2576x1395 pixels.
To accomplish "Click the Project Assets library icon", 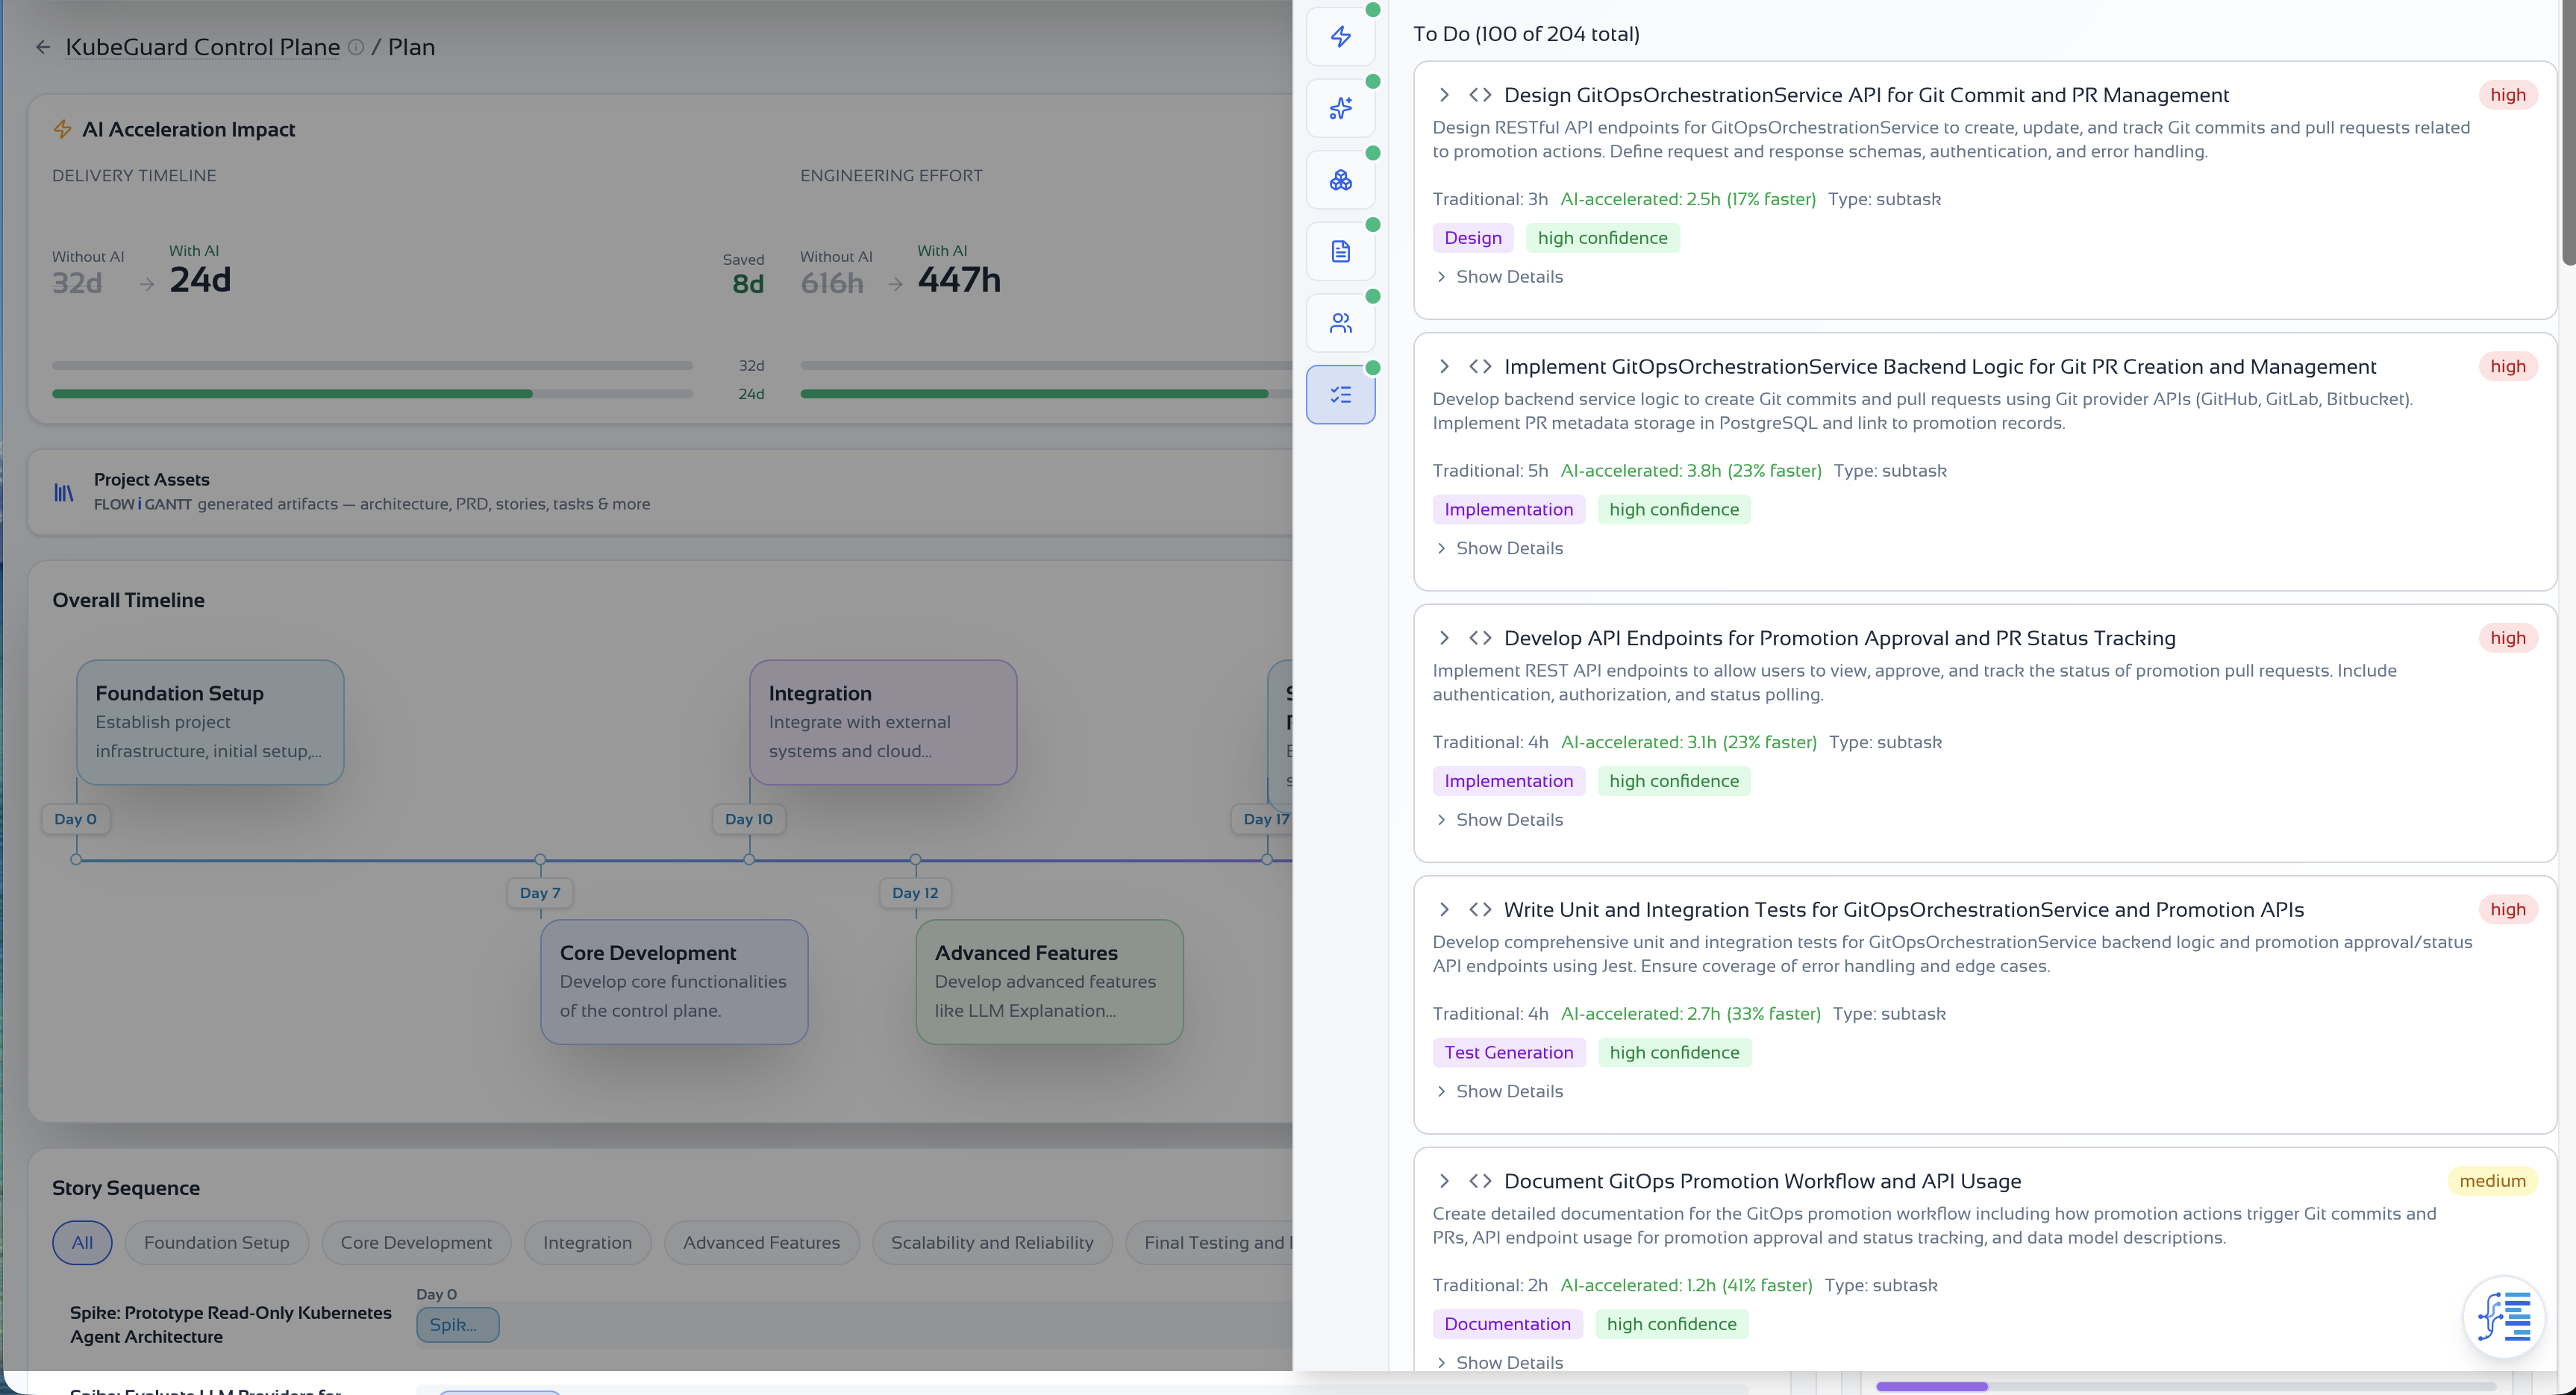I will point(63,492).
